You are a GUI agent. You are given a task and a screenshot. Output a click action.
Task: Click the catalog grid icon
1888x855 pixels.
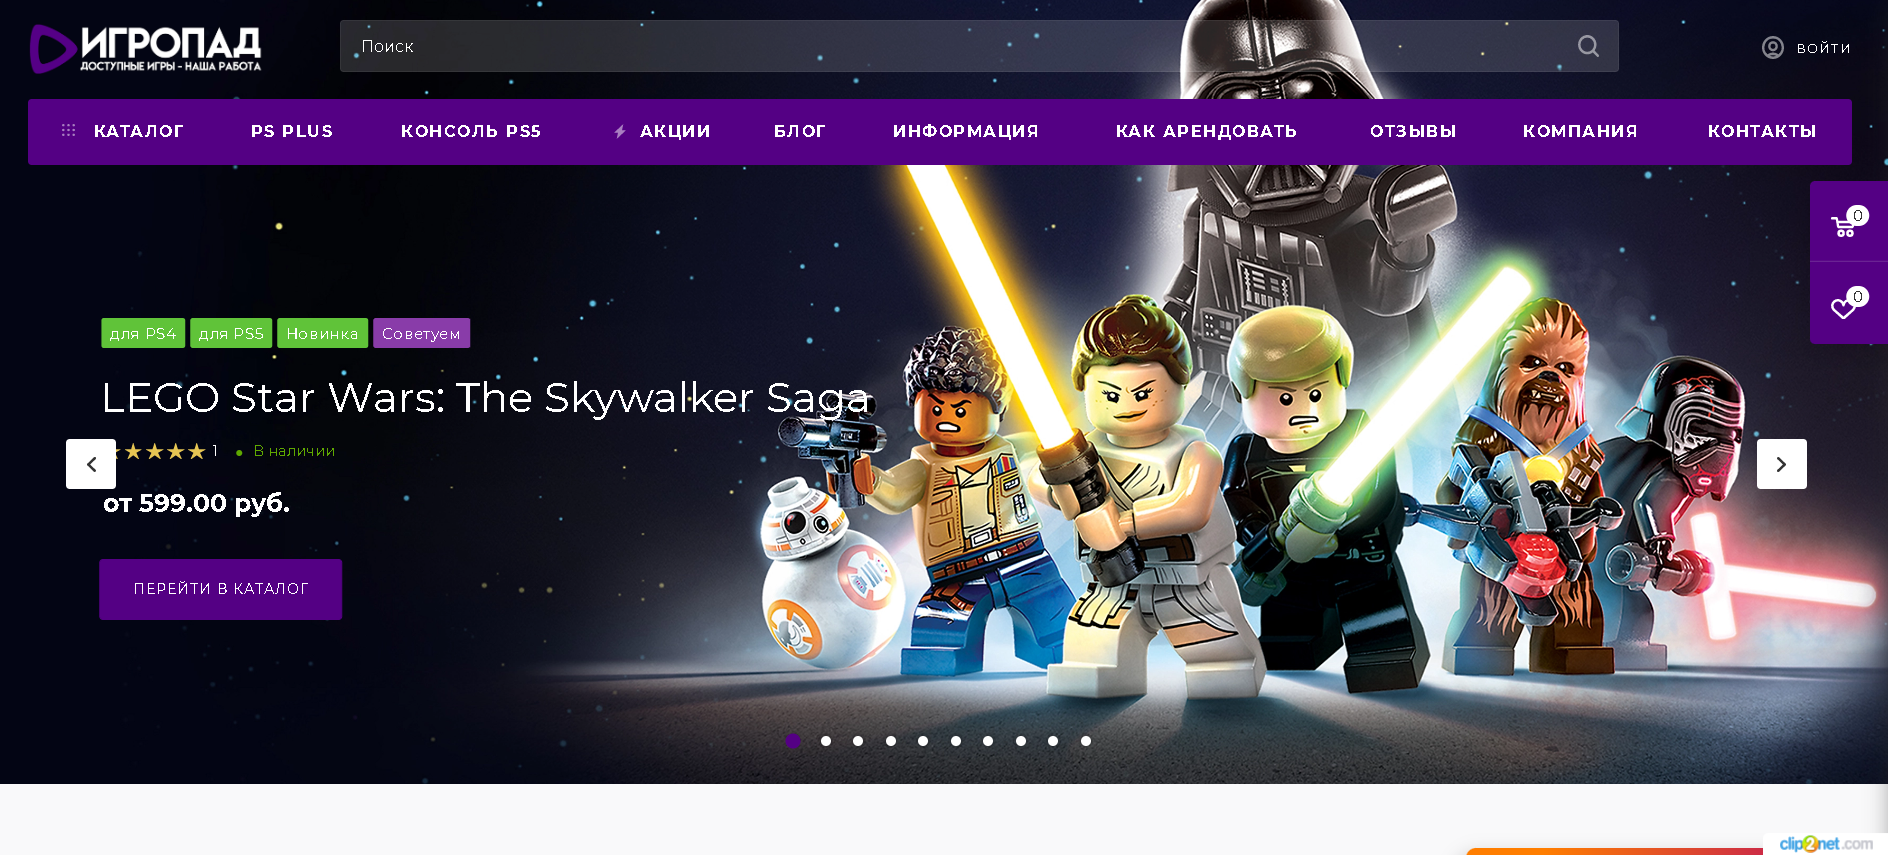68,131
